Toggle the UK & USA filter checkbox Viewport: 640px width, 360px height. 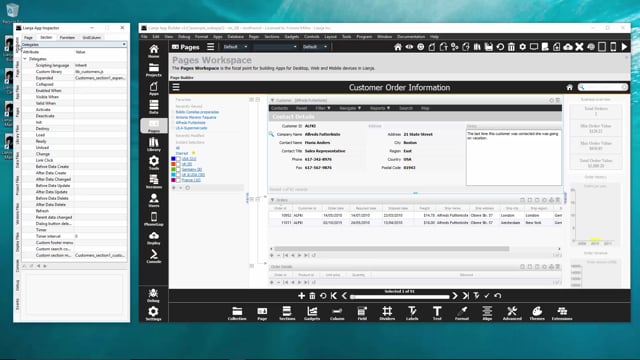coord(178,175)
